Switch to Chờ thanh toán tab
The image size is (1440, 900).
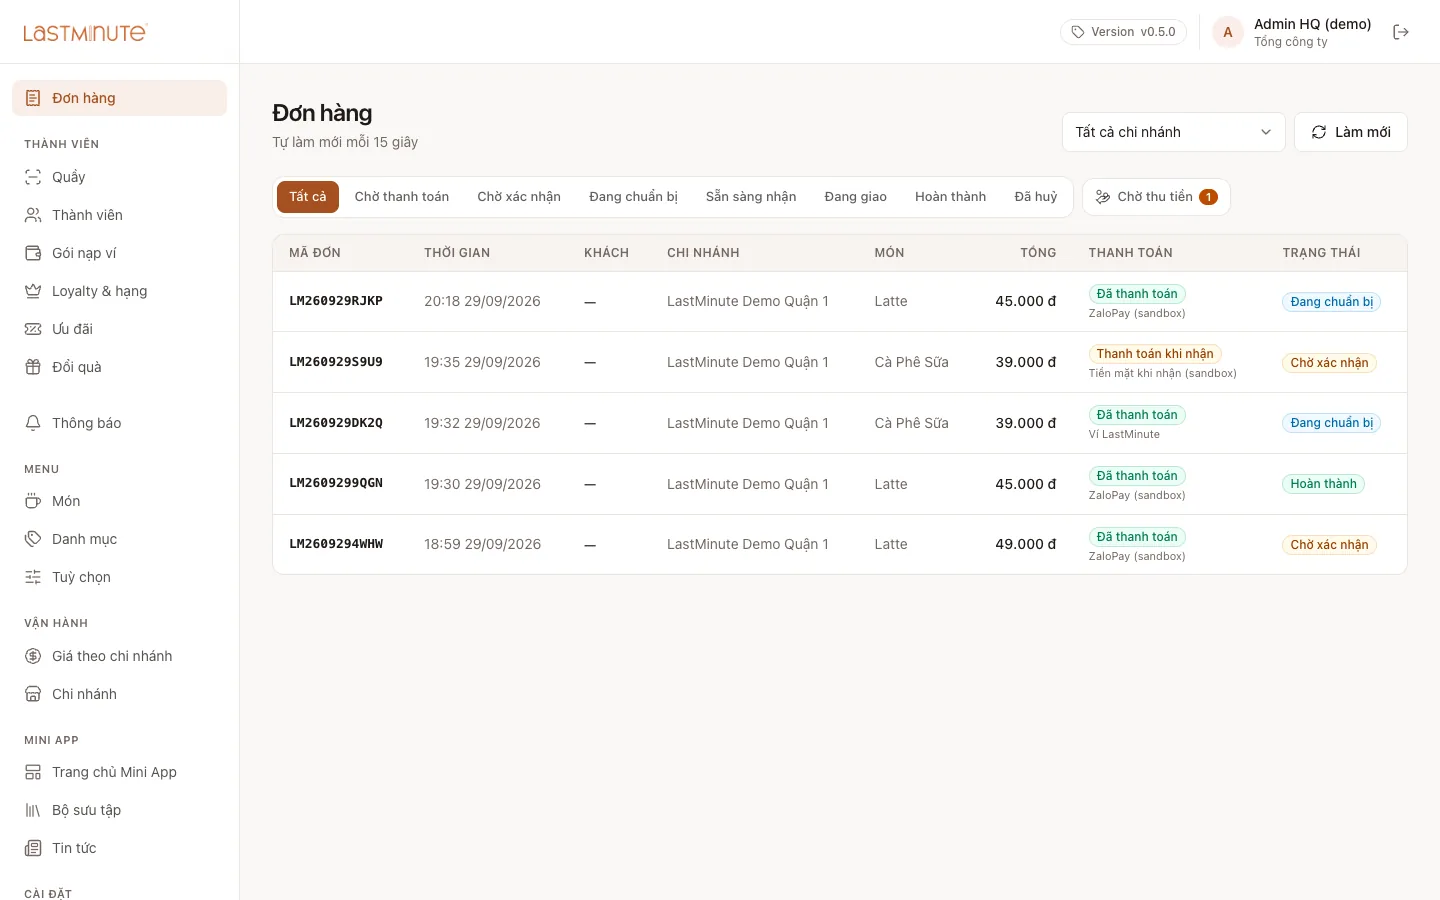[x=402, y=197]
